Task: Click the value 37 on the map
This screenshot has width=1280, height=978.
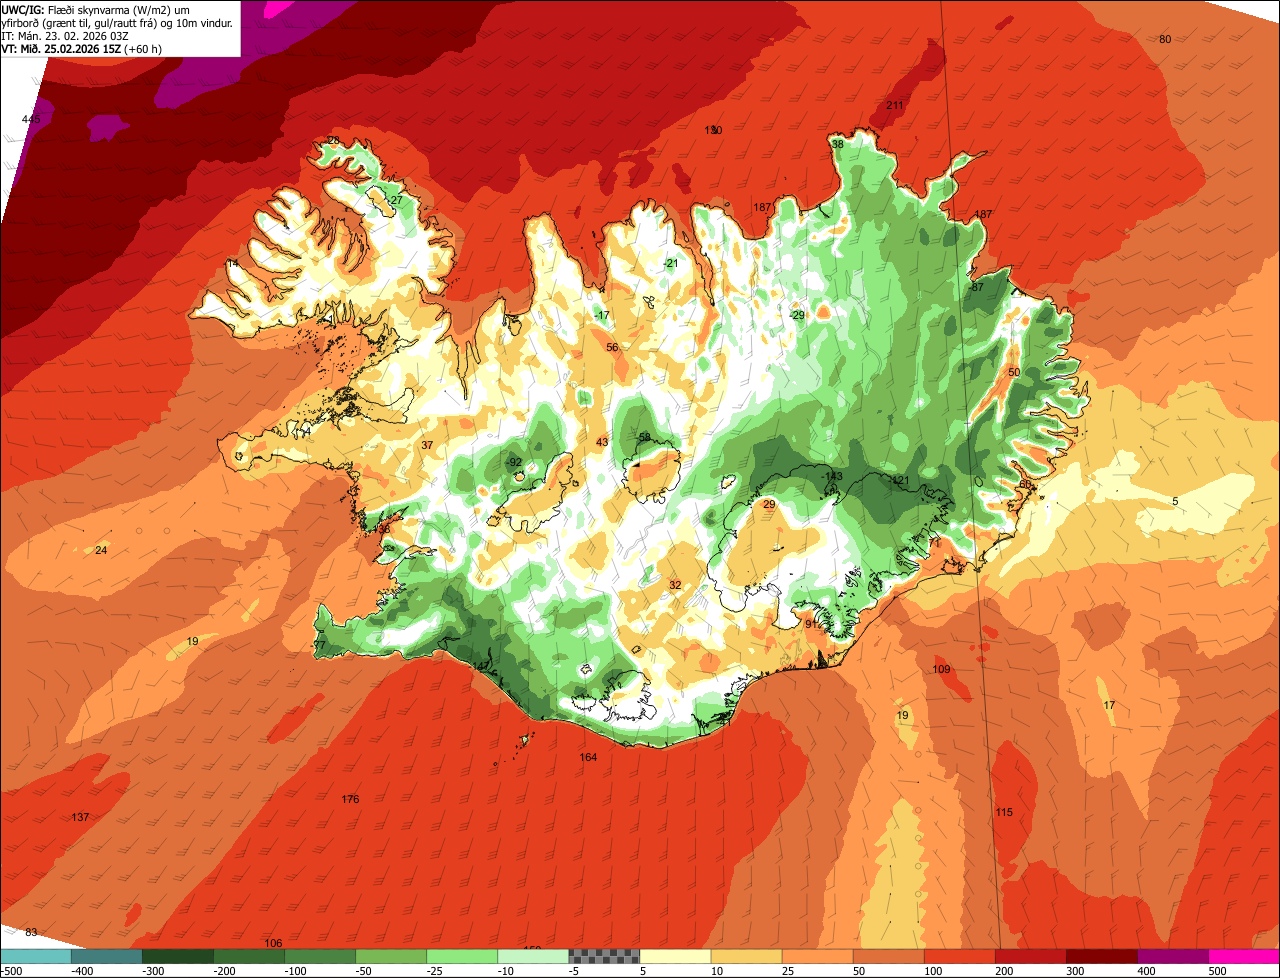Action: 427,445
